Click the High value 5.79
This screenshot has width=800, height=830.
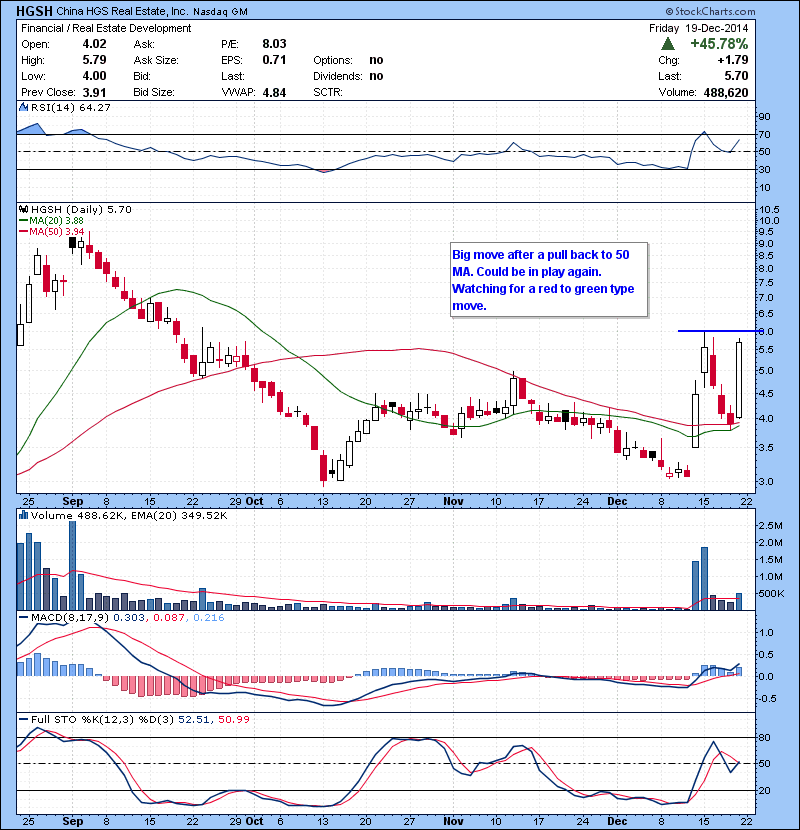[x=94, y=60]
